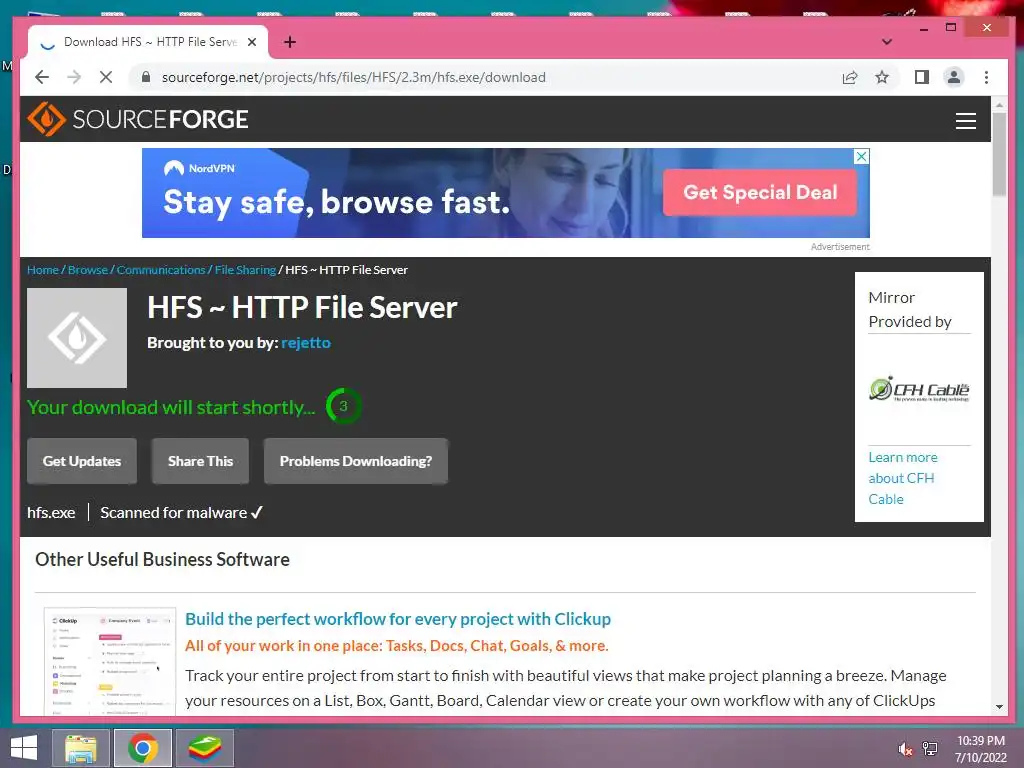1024x768 pixels.
Task: Open the Browse breadcrumb link
Action: (88, 270)
